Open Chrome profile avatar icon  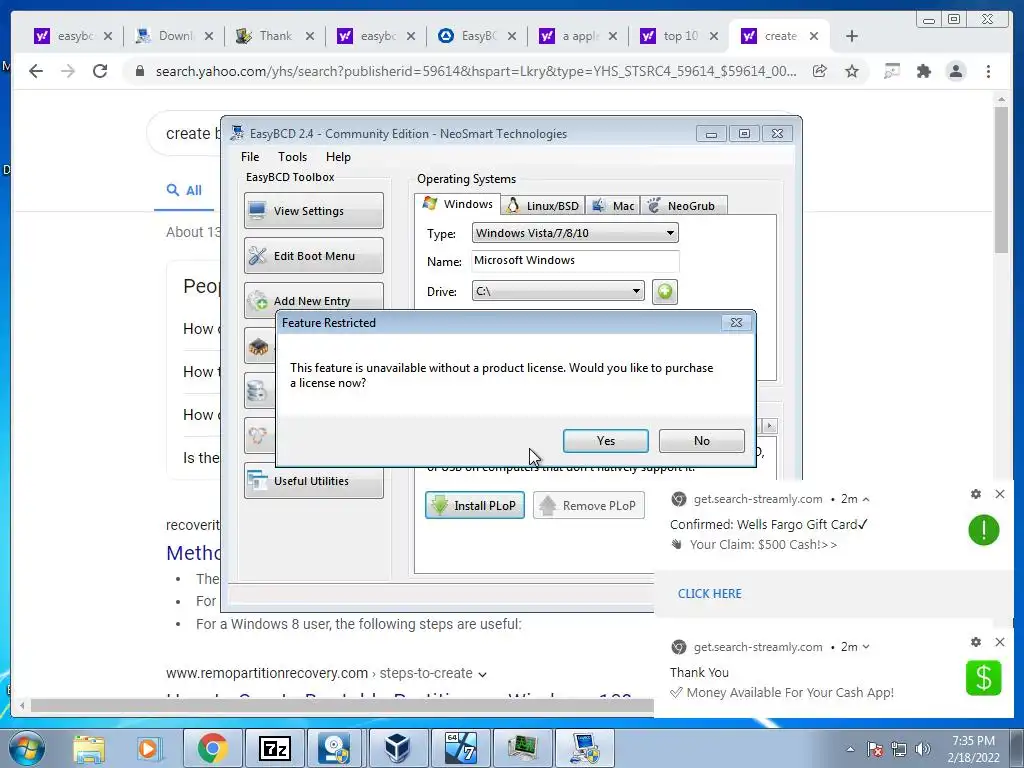[x=956, y=71]
